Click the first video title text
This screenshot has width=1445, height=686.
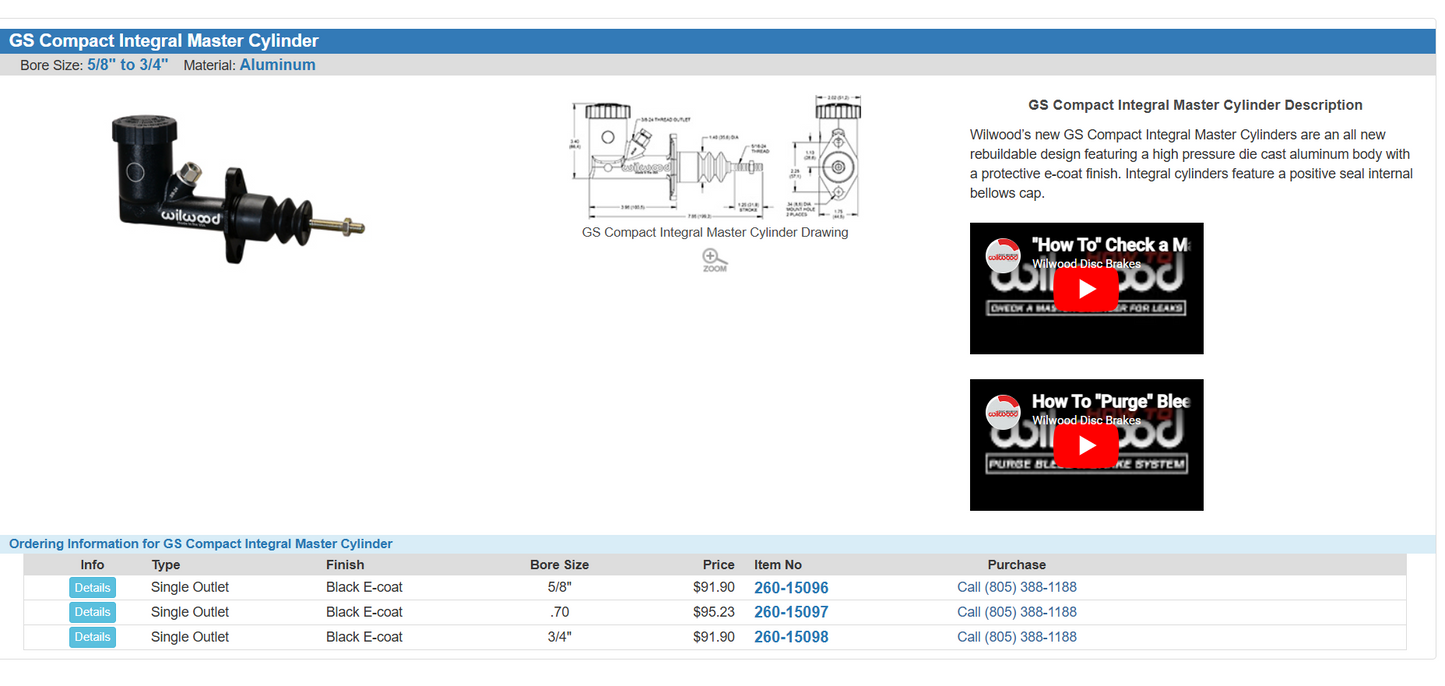(x=1111, y=244)
